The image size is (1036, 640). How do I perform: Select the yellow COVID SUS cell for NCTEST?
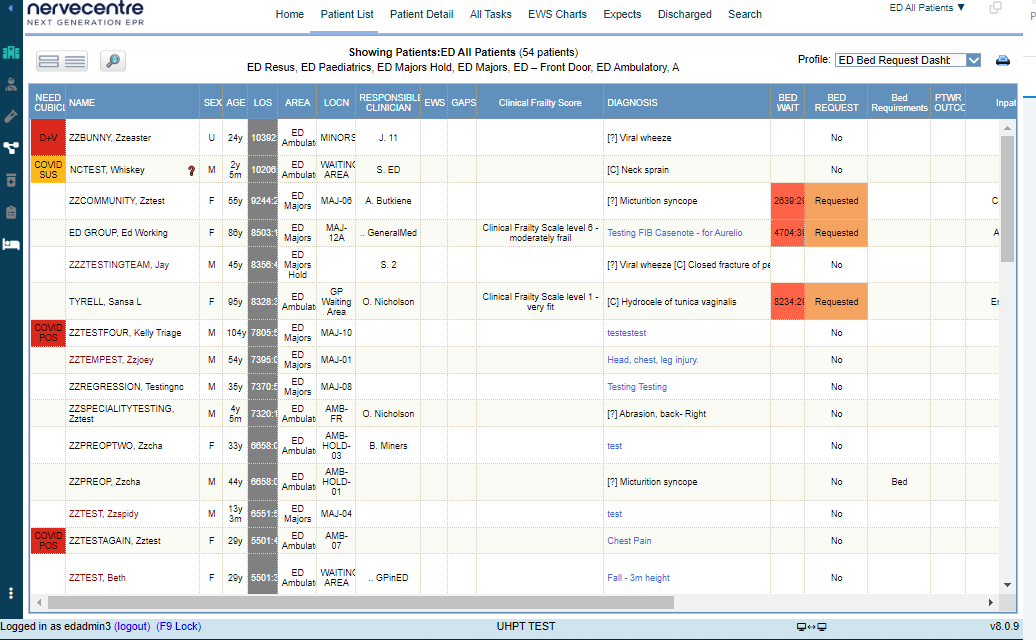tap(48, 170)
